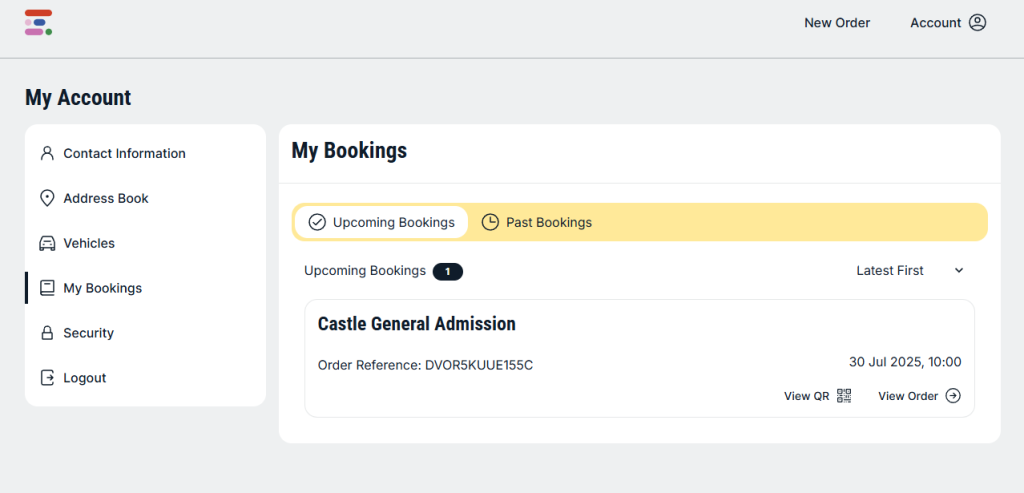Click the View QR text link

pyautogui.click(x=806, y=396)
